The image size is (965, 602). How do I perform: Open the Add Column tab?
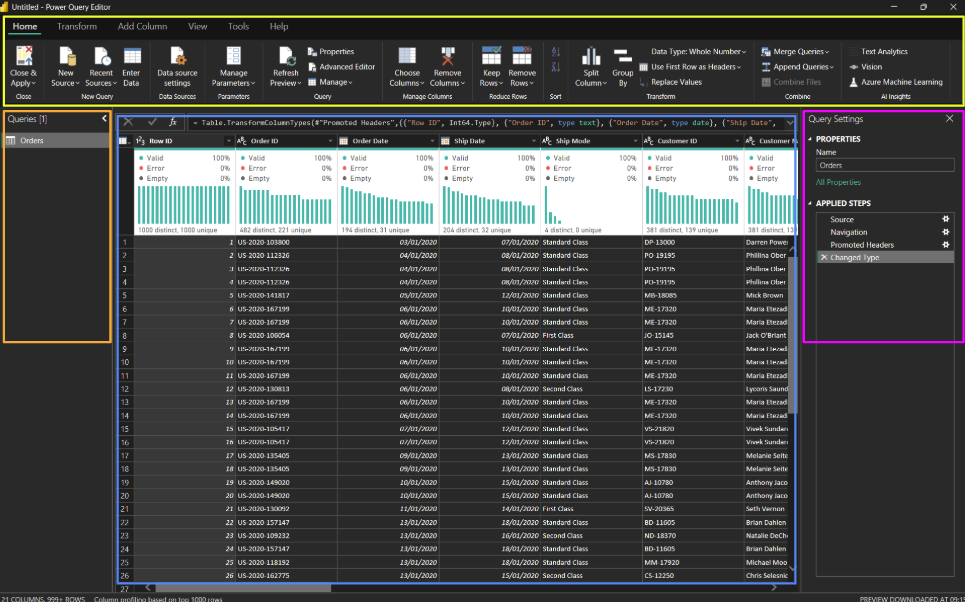coord(142,26)
